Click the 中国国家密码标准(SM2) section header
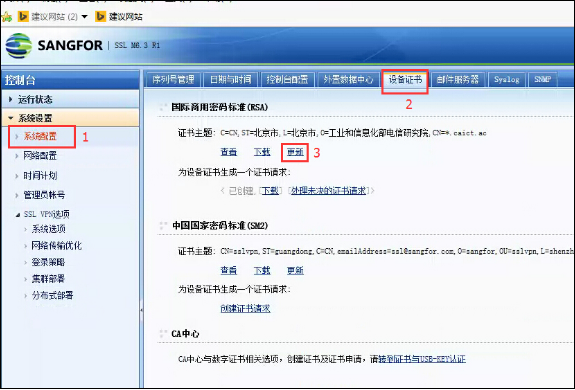 click(220, 225)
